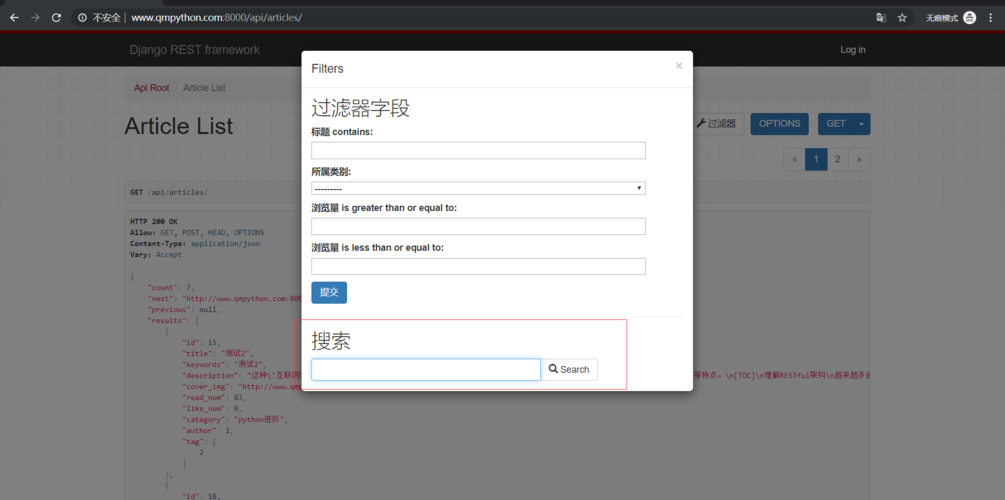Go forward with browser forward arrow
The image size is (1005, 500).
35,18
